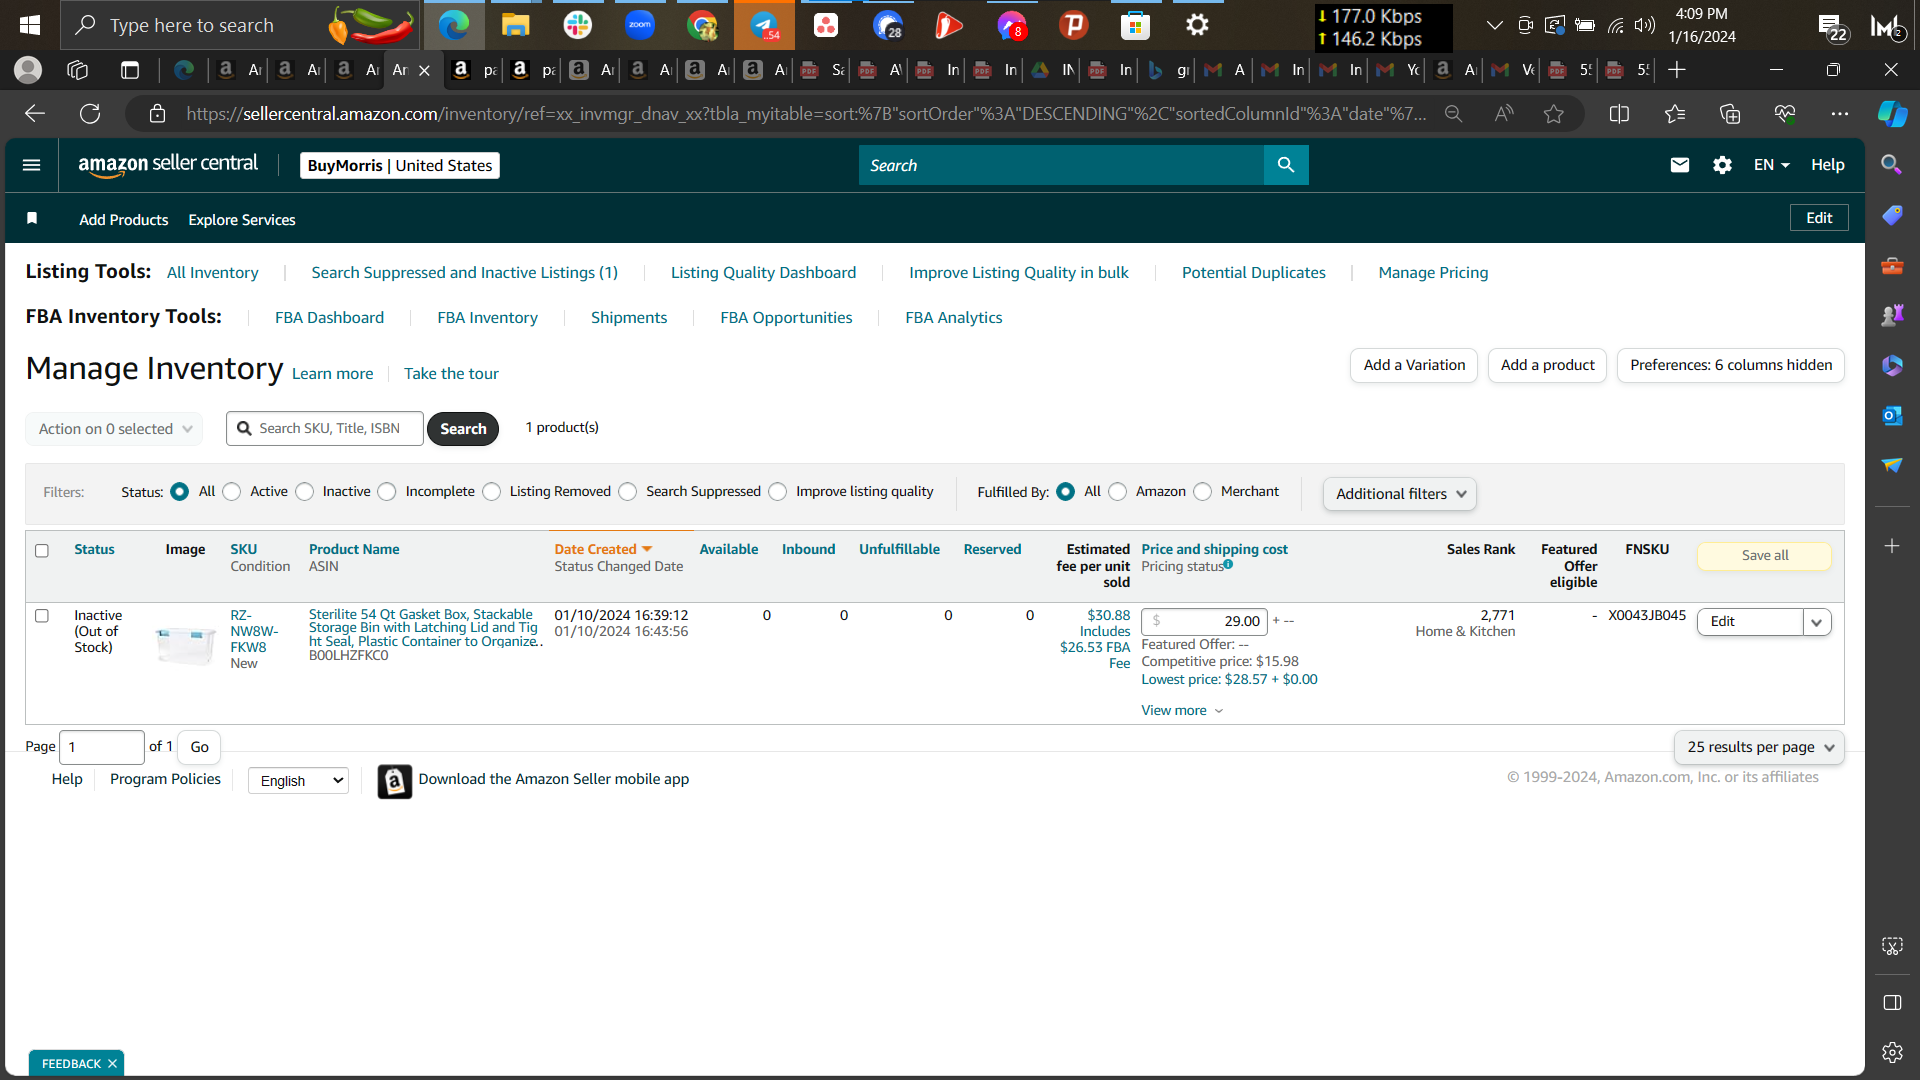Viewport: 1920px width, 1080px height.
Task: Click the search magnifier button in header
Action: coord(1286,165)
